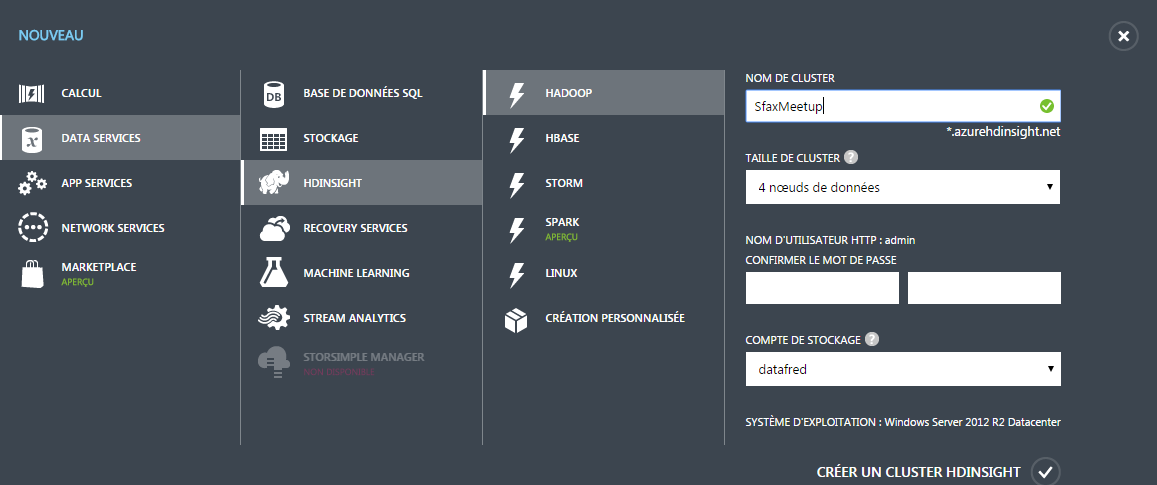The width and height of the screenshot is (1157, 485).
Task: Click the Calcul barcode icon
Action: (x=32, y=94)
